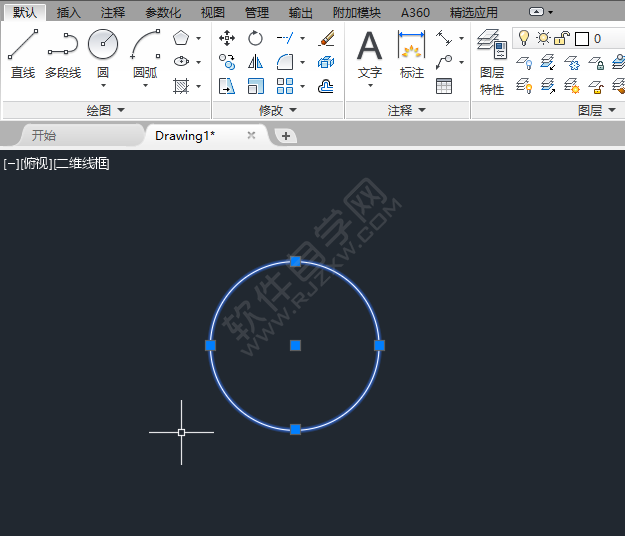Select the Line (直线) tool
Screen dimensions: 625x536
coord(23,54)
